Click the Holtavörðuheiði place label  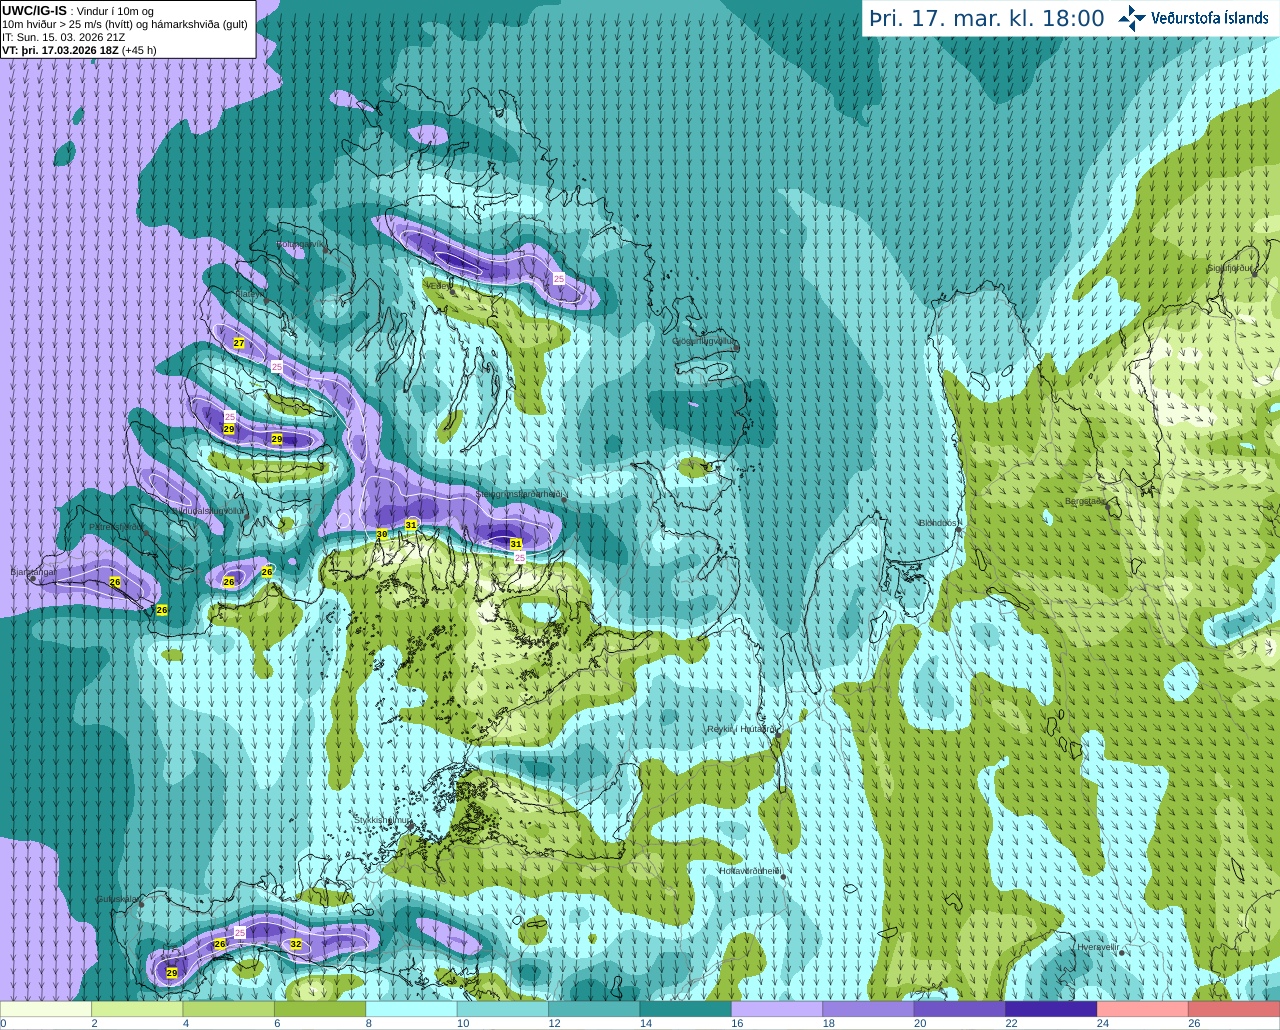pos(749,871)
